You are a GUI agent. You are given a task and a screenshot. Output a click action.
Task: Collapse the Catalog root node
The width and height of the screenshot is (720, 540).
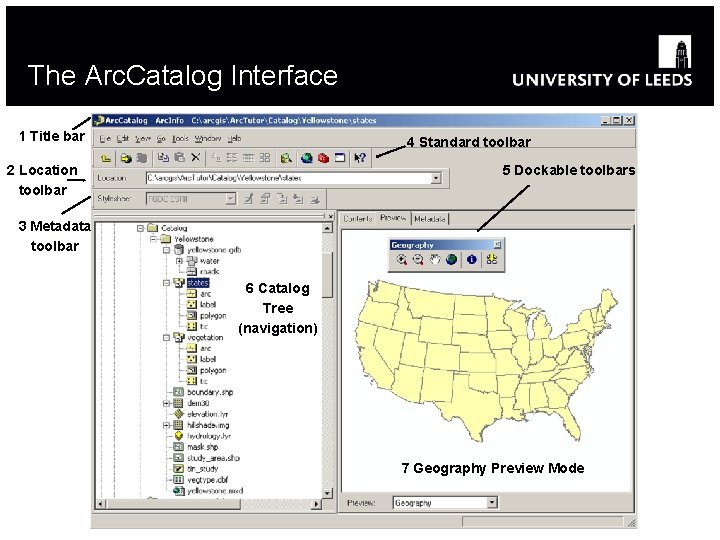click(141, 228)
